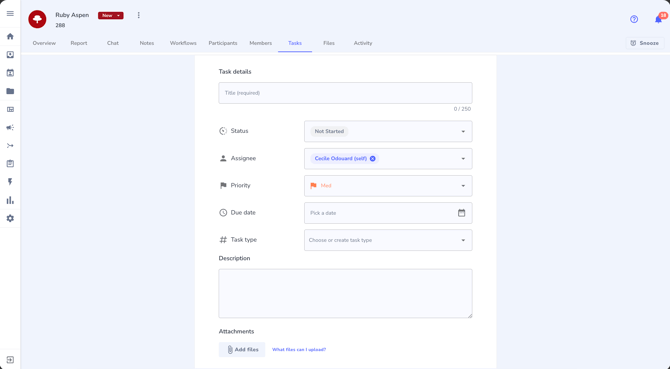This screenshot has height=369, width=670.
Task: Switch to the Members tab
Action: pos(261,43)
